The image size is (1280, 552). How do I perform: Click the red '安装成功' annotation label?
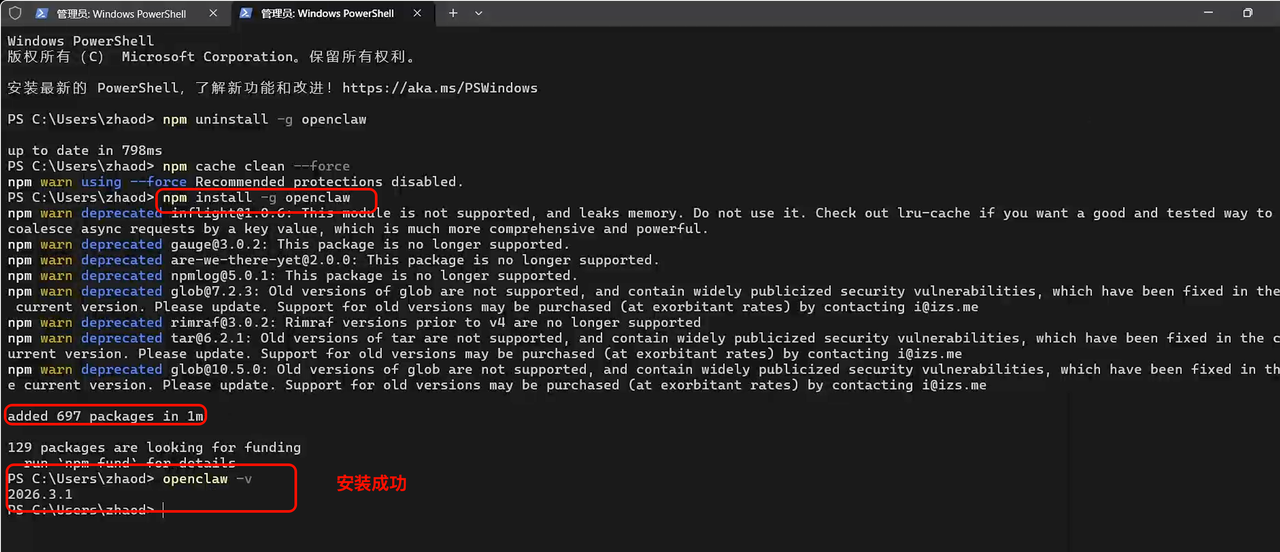[x=371, y=484]
